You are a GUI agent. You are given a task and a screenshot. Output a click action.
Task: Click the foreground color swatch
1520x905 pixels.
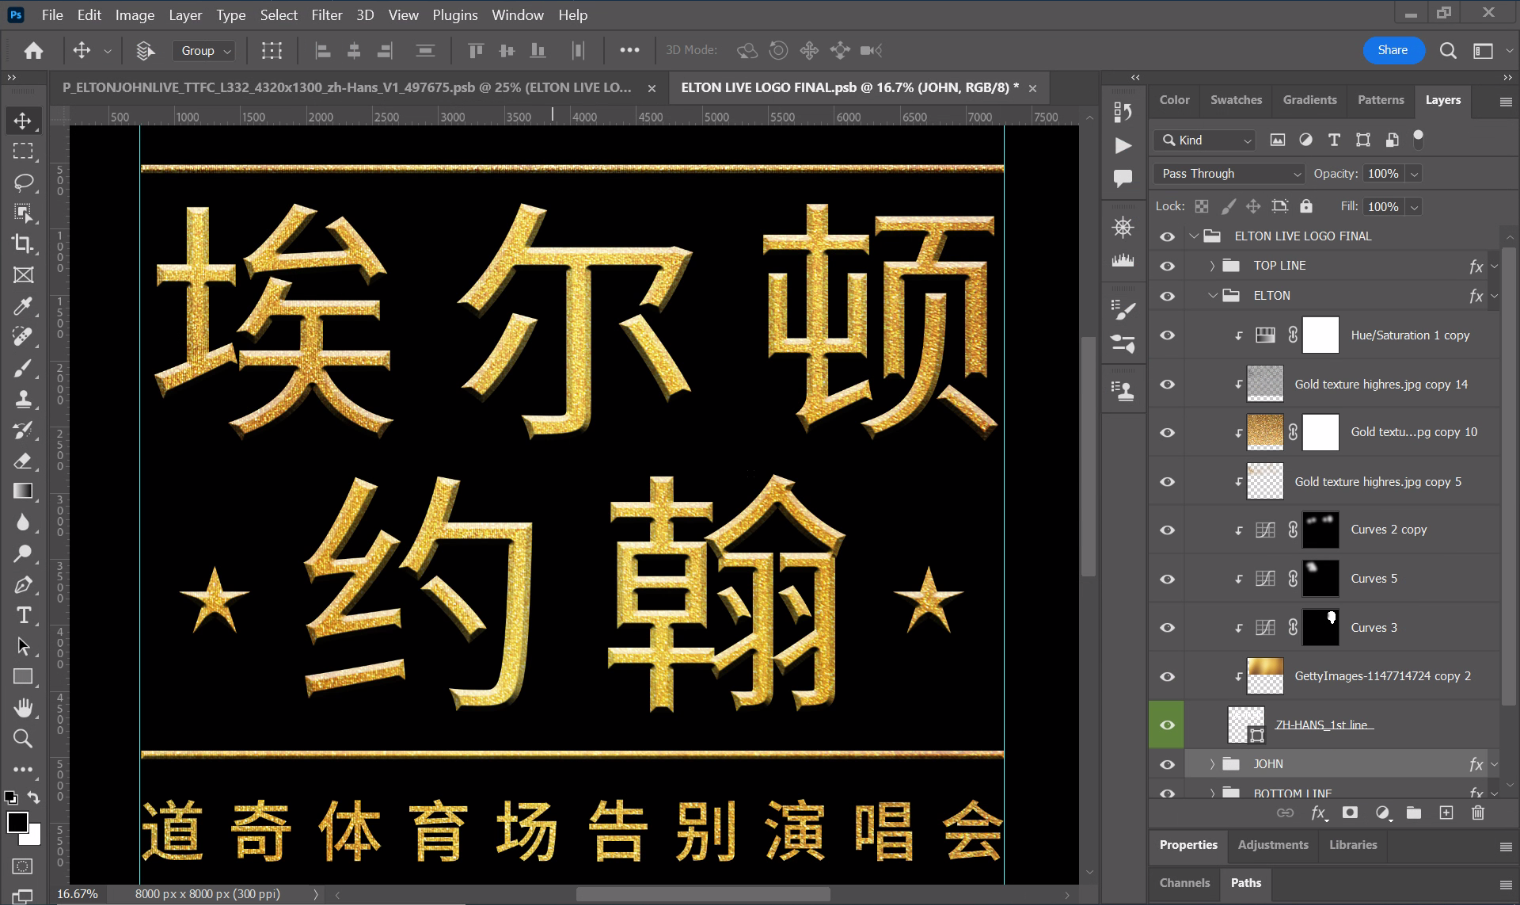click(x=18, y=823)
